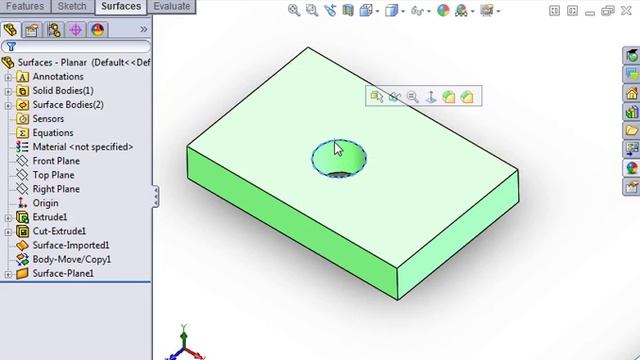Open the Evaluate tab

click(171, 7)
